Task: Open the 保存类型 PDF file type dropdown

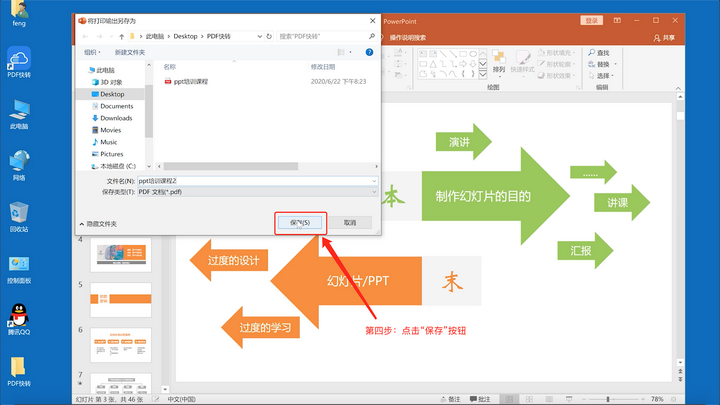Action: [258, 192]
